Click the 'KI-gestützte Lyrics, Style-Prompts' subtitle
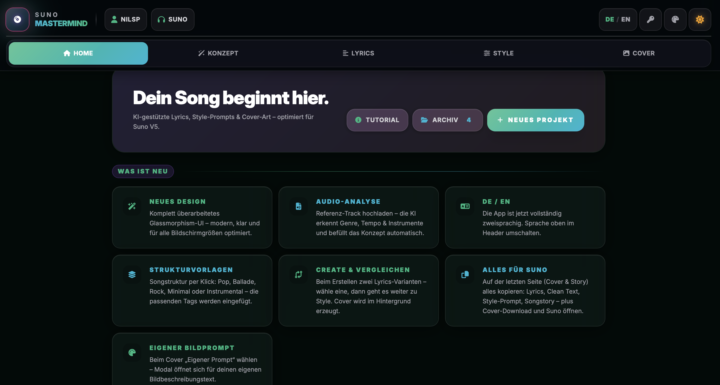The width and height of the screenshot is (720, 385). pyautogui.click(x=223, y=122)
